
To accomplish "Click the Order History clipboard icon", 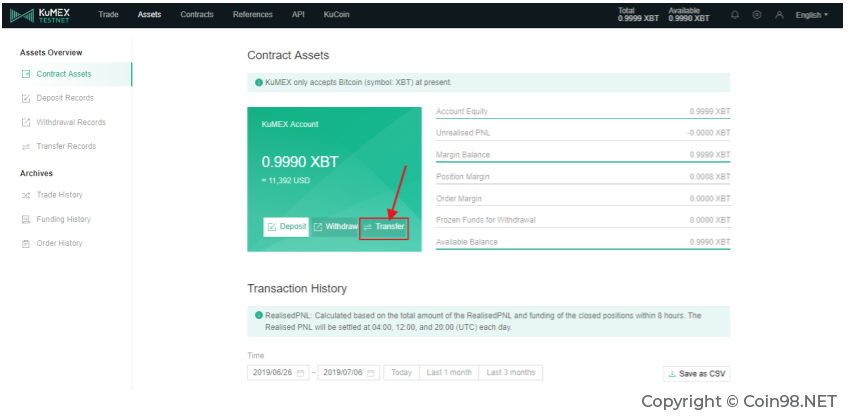I will (x=26, y=244).
